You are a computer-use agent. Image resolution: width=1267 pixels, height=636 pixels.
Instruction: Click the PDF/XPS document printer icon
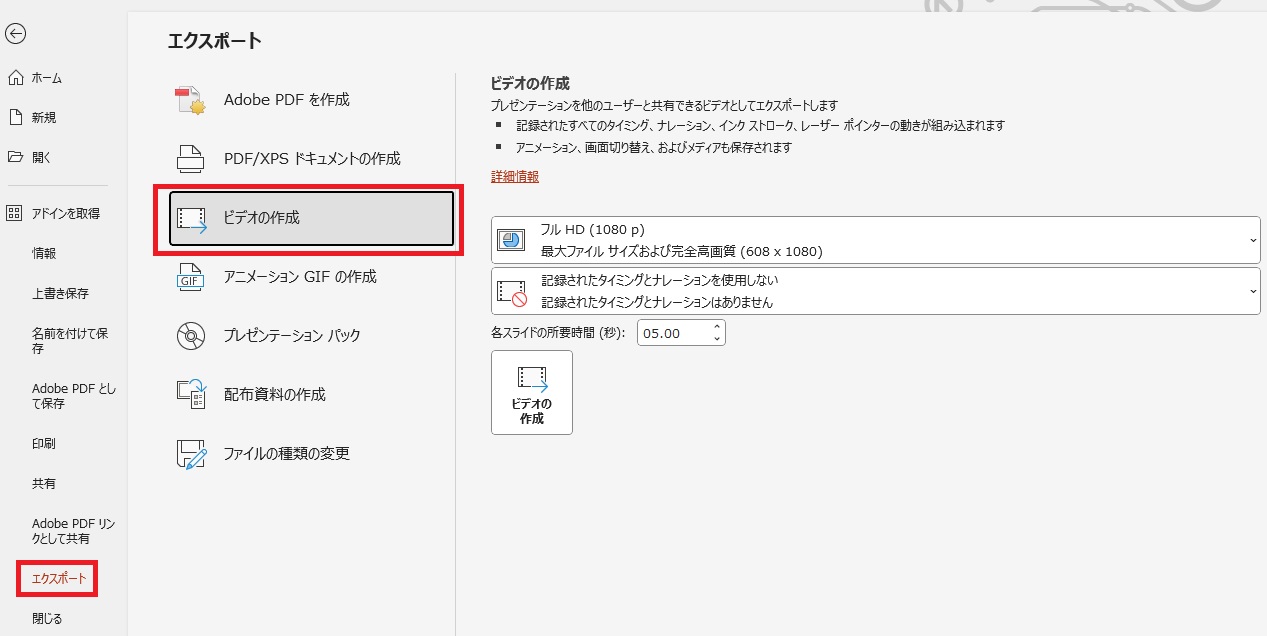point(190,158)
